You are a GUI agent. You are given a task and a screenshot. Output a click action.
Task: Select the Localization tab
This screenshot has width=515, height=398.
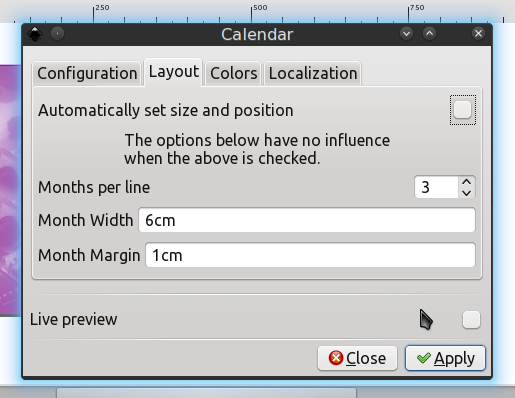point(313,73)
